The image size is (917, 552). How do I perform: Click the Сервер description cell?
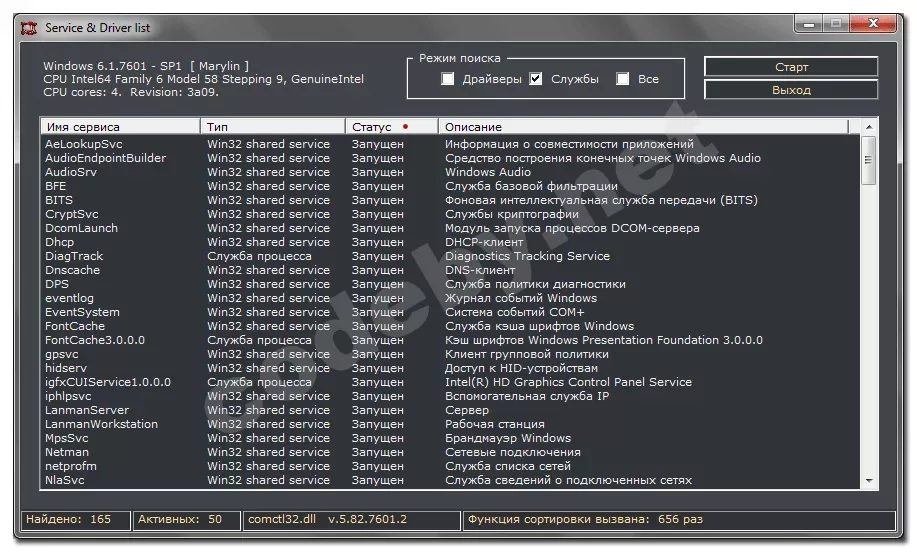467,410
